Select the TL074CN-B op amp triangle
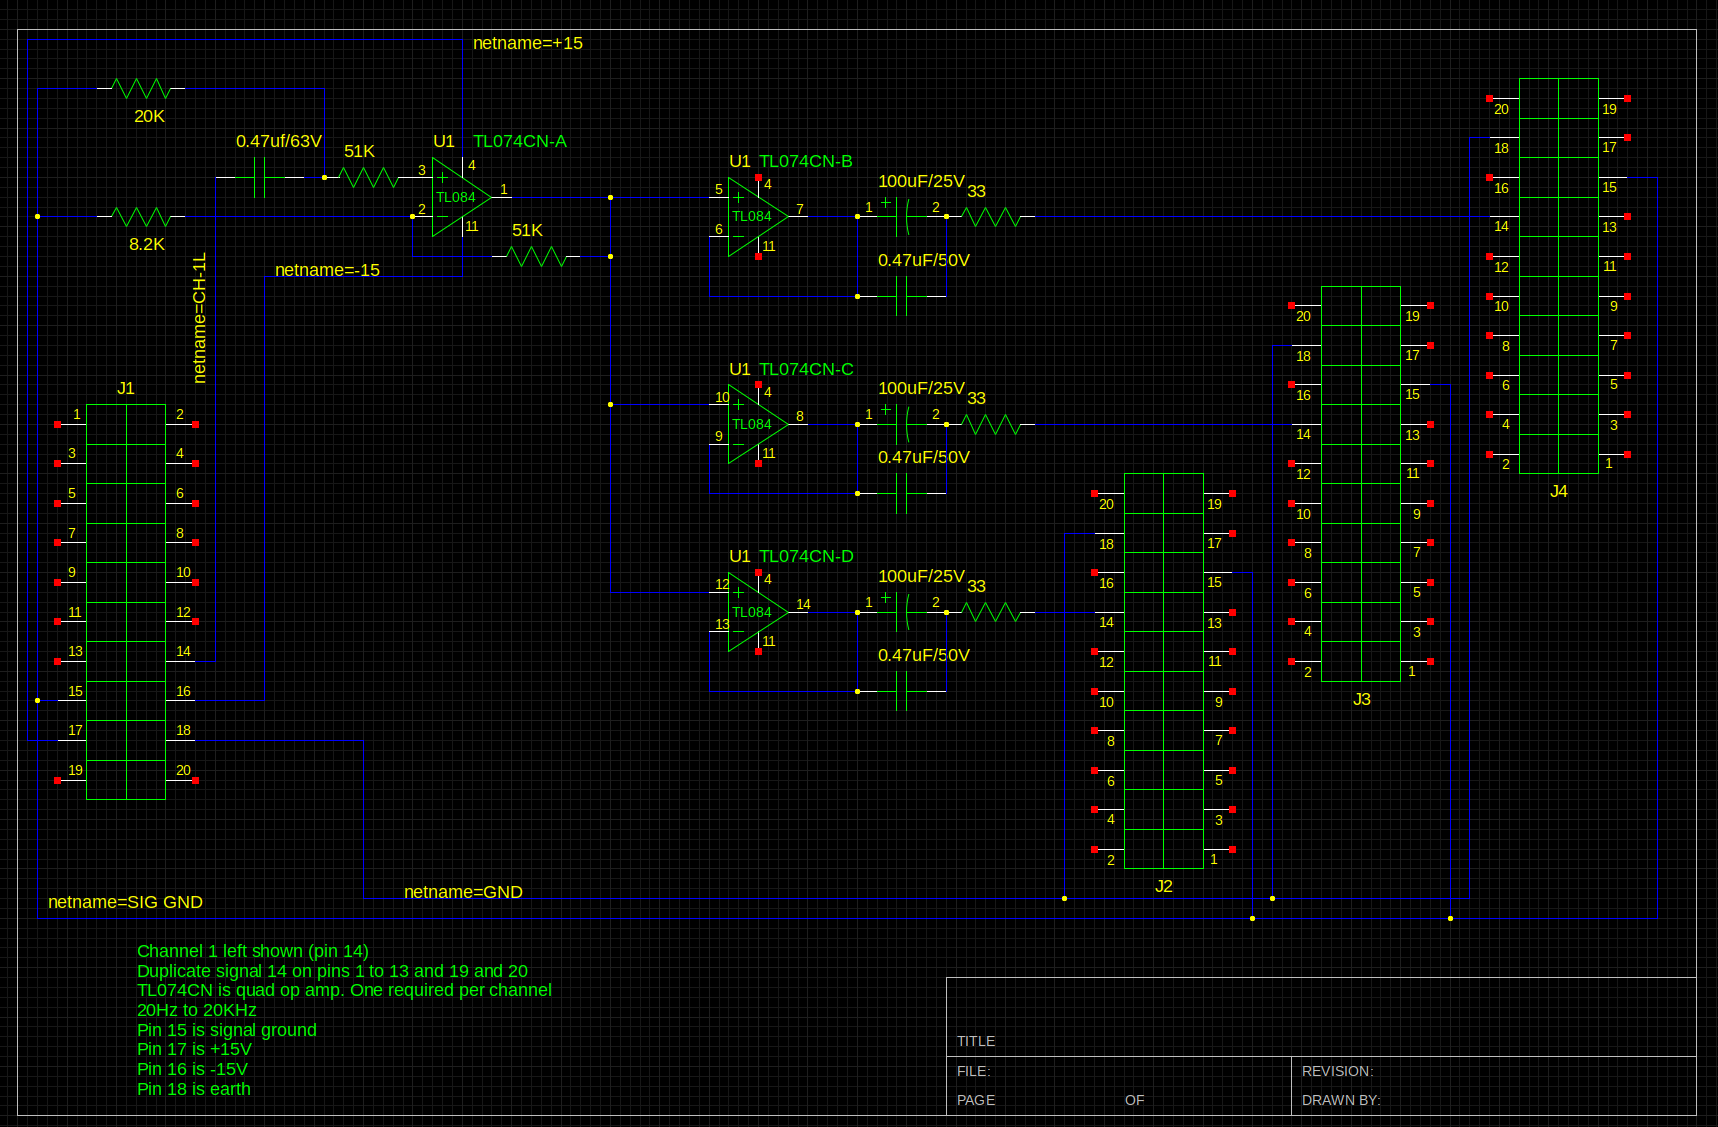Image resolution: width=1718 pixels, height=1127 pixels. [758, 216]
